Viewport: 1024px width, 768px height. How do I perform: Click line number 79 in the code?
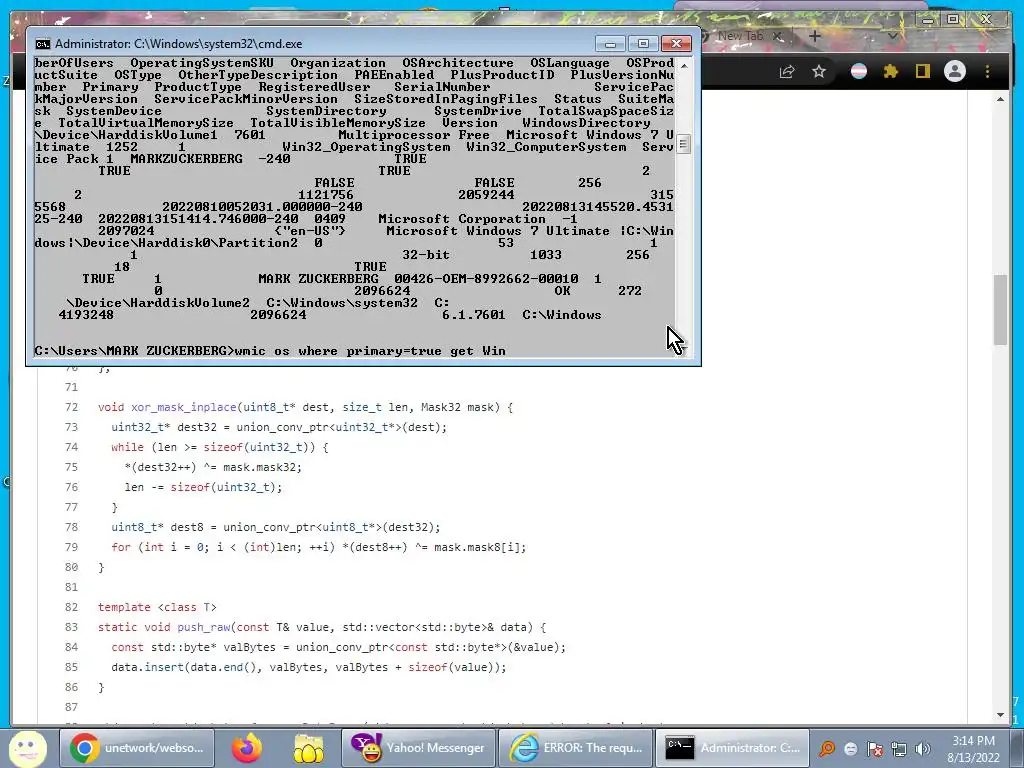tap(71, 547)
